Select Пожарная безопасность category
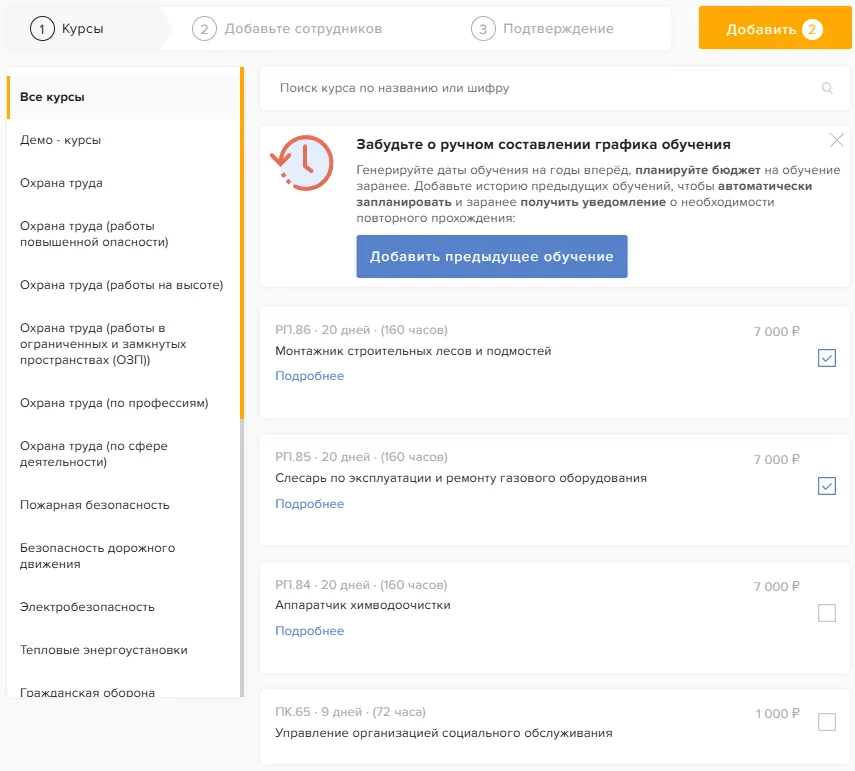Viewport: 855px width, 771px height. [x=123, y=505]
